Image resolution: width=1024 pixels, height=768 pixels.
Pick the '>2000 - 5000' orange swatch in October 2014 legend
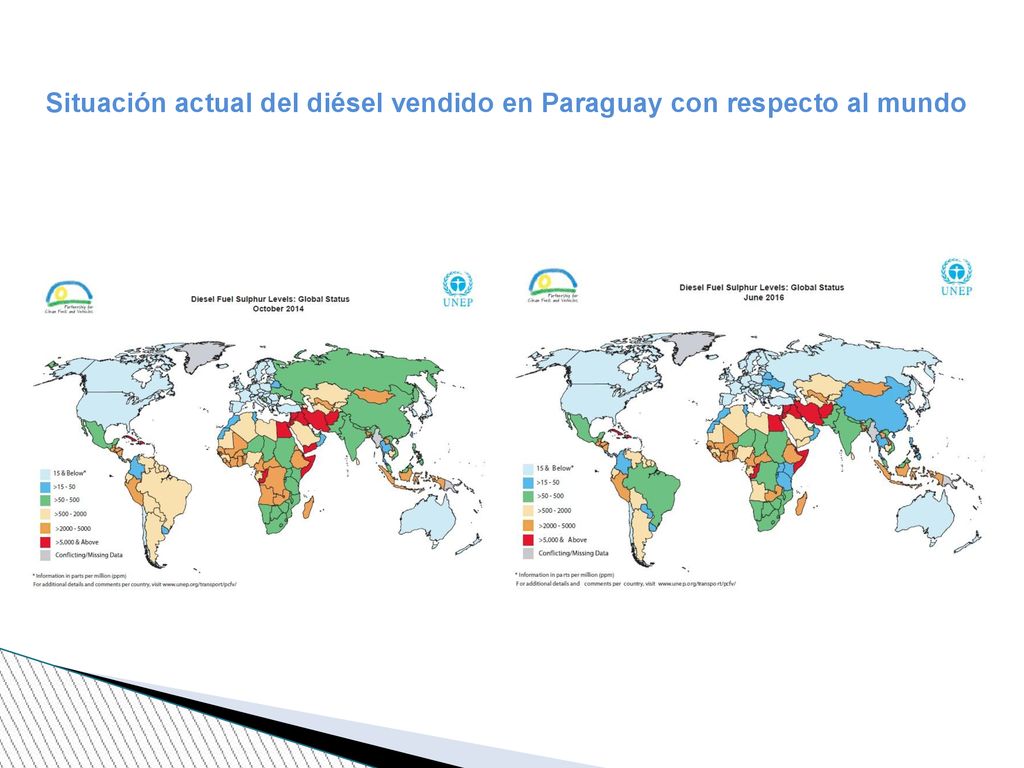[x=45, y=528]
